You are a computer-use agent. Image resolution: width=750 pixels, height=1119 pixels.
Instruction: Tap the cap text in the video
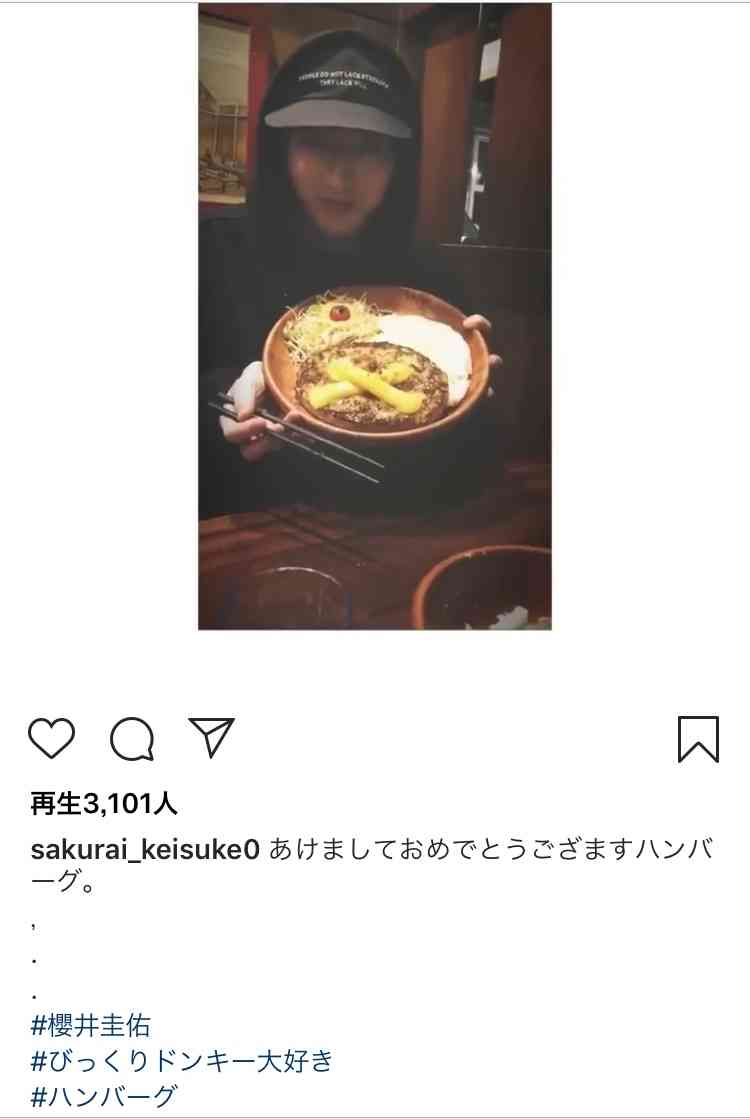pos(344,83)
